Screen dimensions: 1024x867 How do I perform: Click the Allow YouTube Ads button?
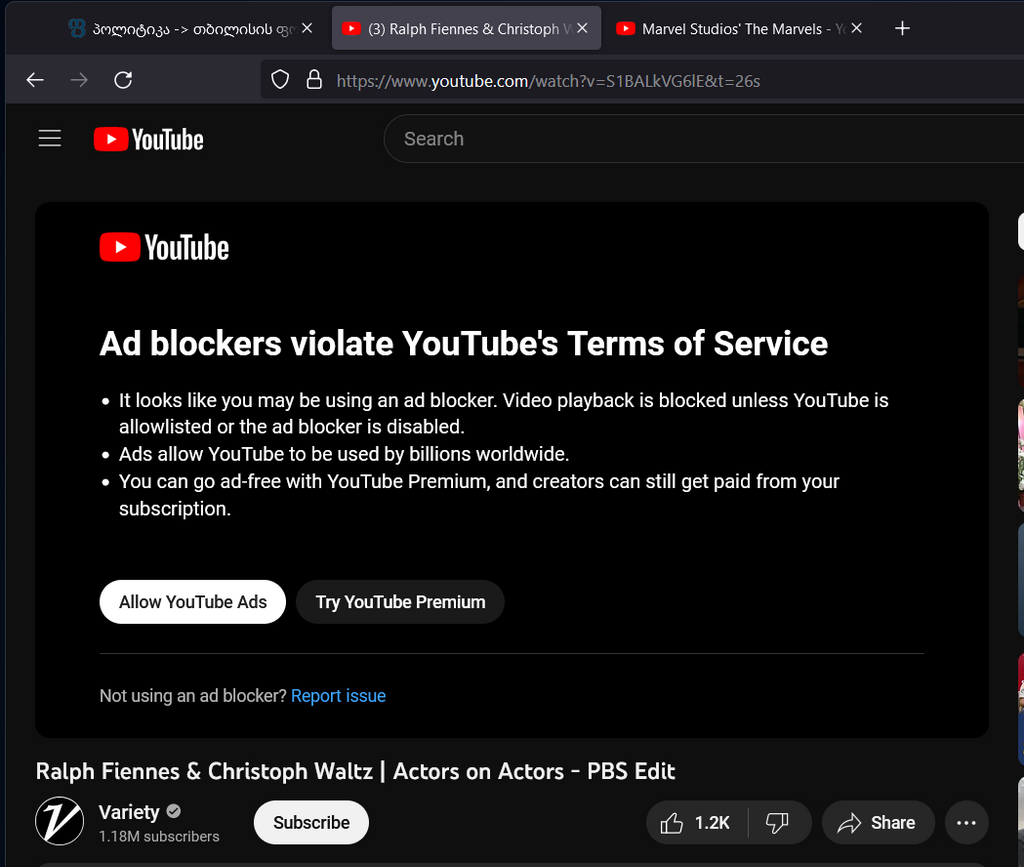click(x=193, y=602)
